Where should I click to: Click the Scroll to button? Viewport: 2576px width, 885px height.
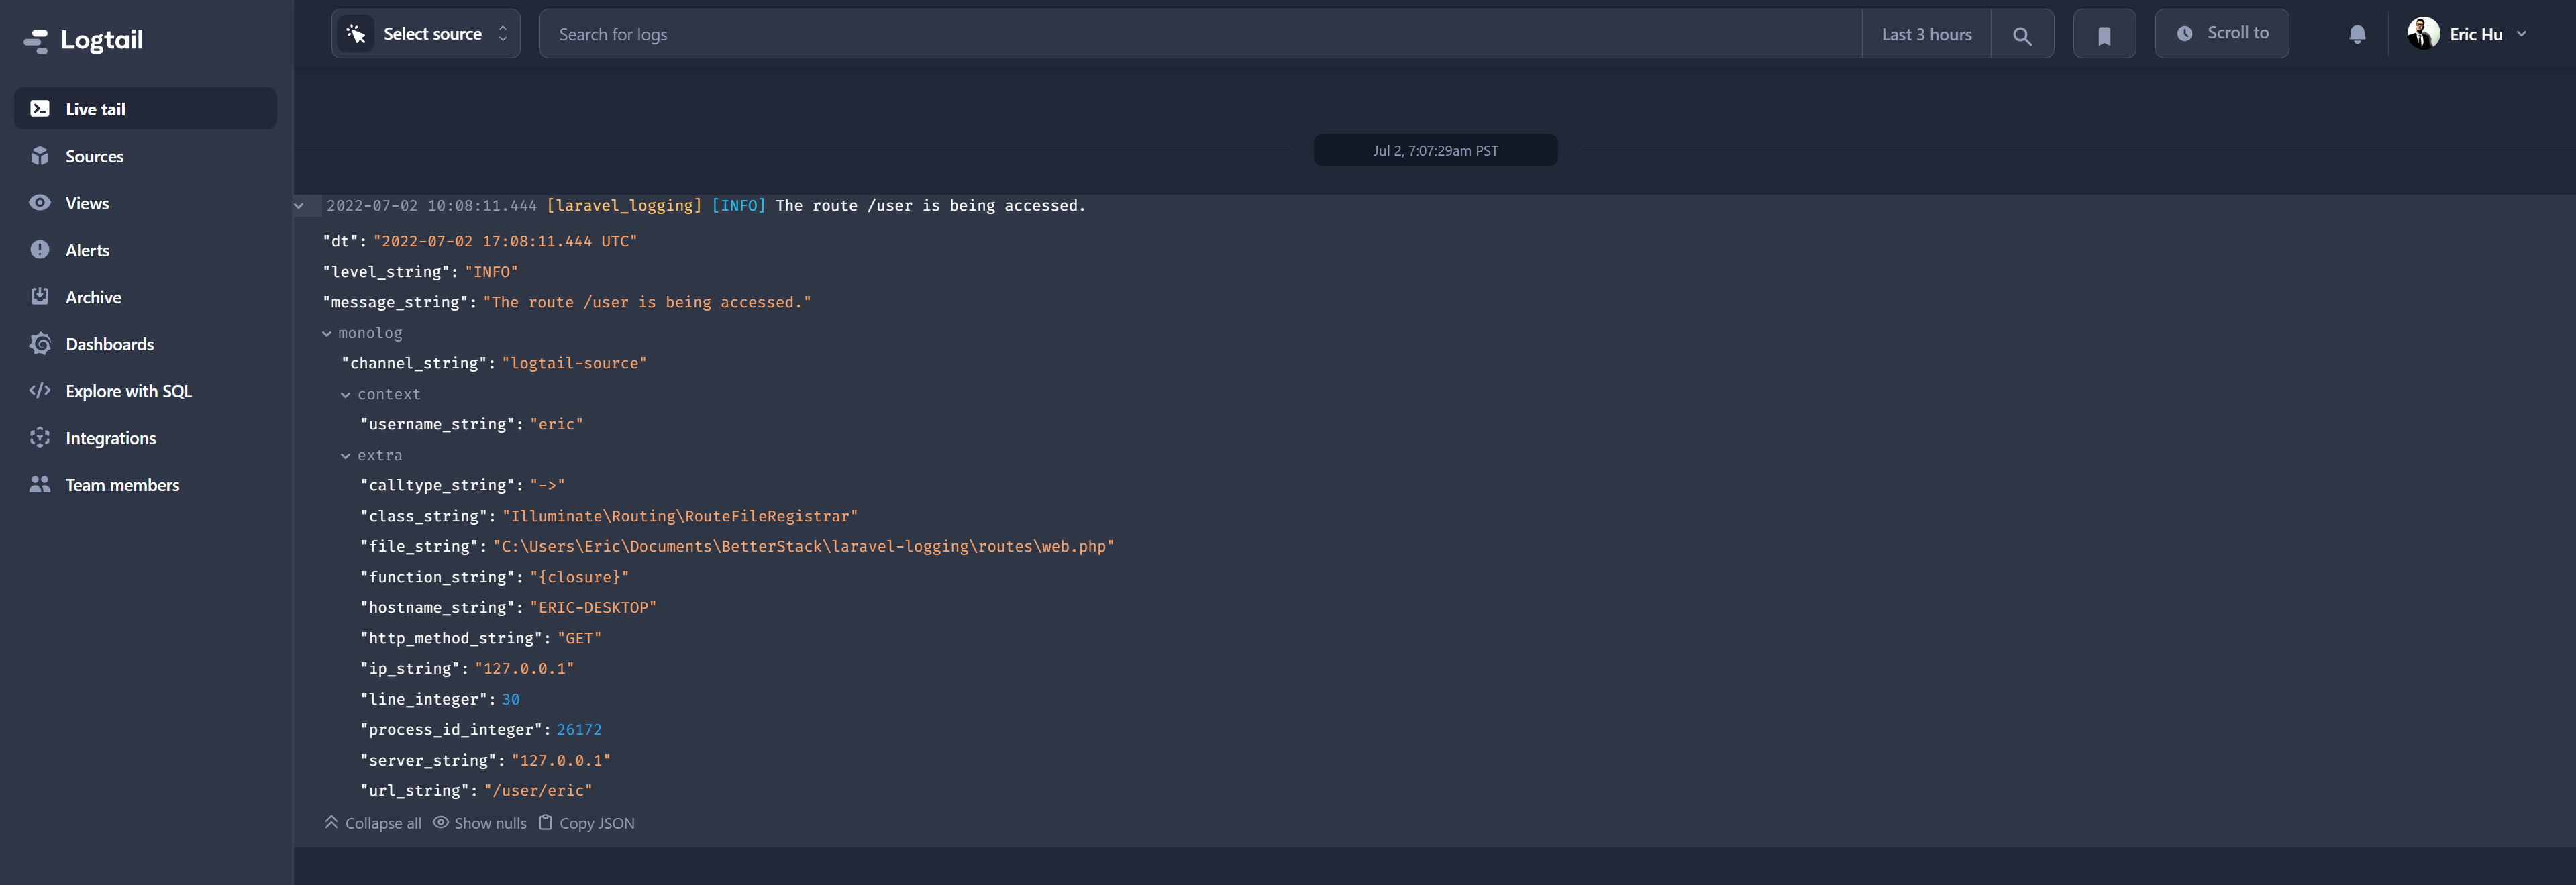click(2221, 34)
